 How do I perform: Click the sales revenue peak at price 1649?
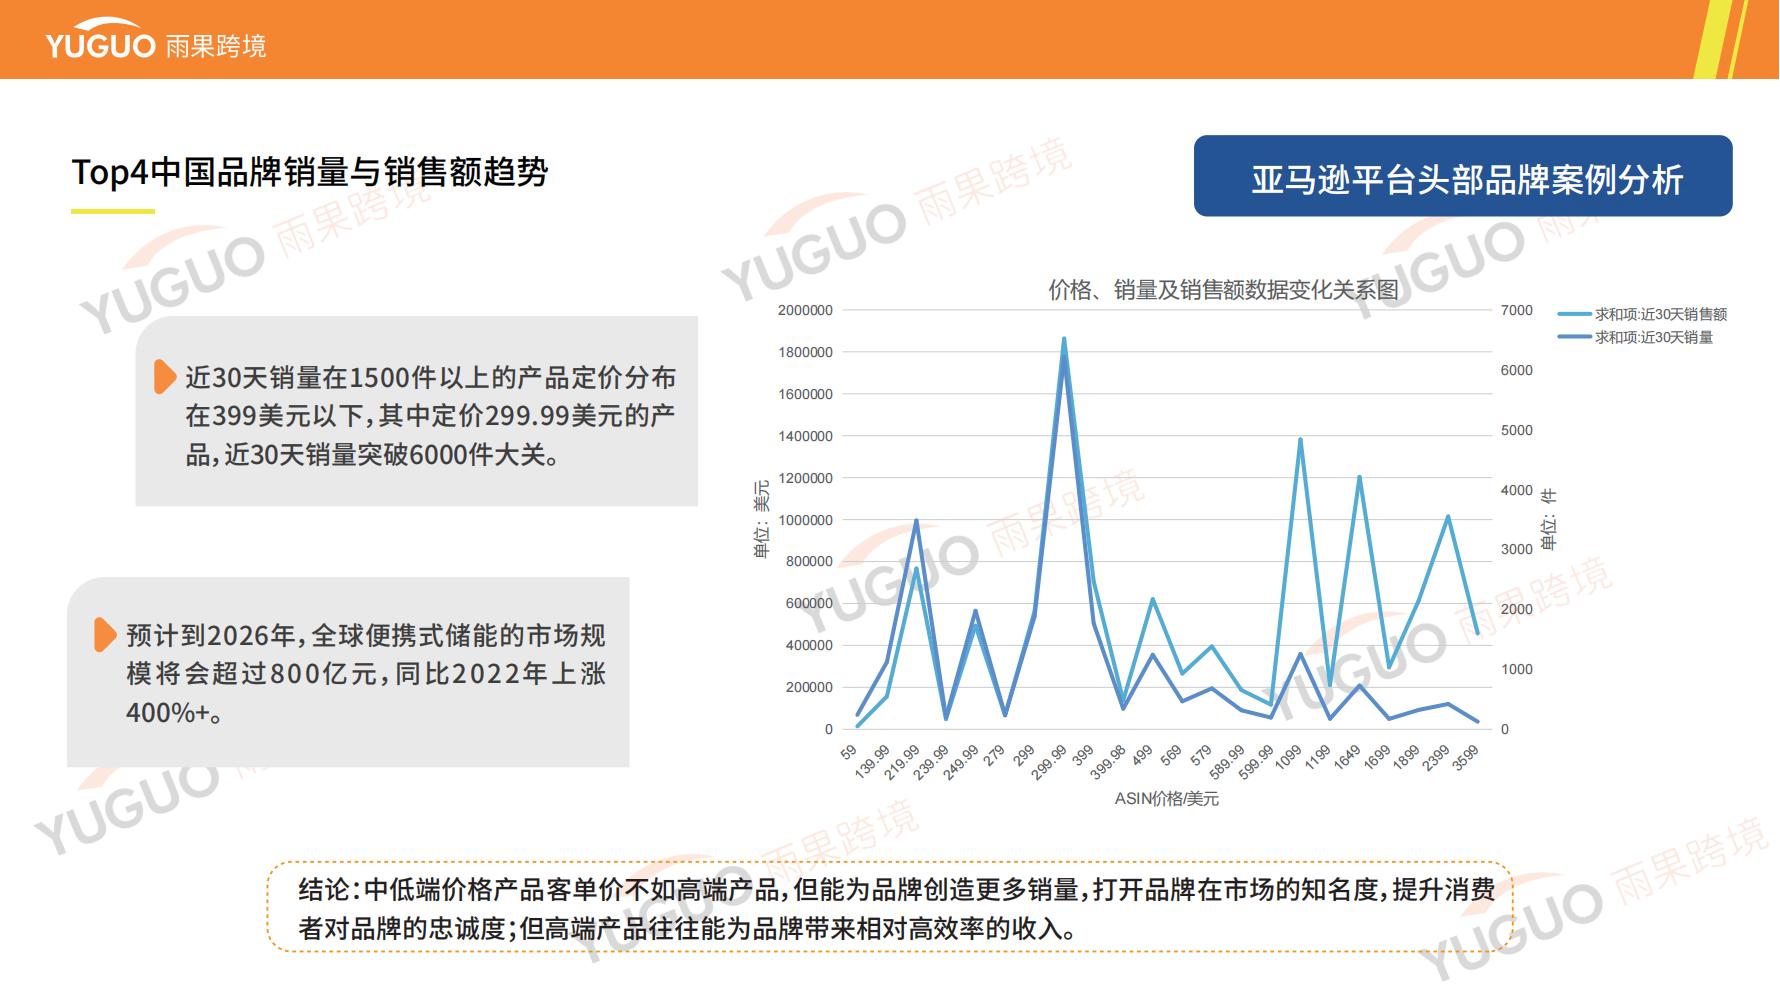point(1359,477)
